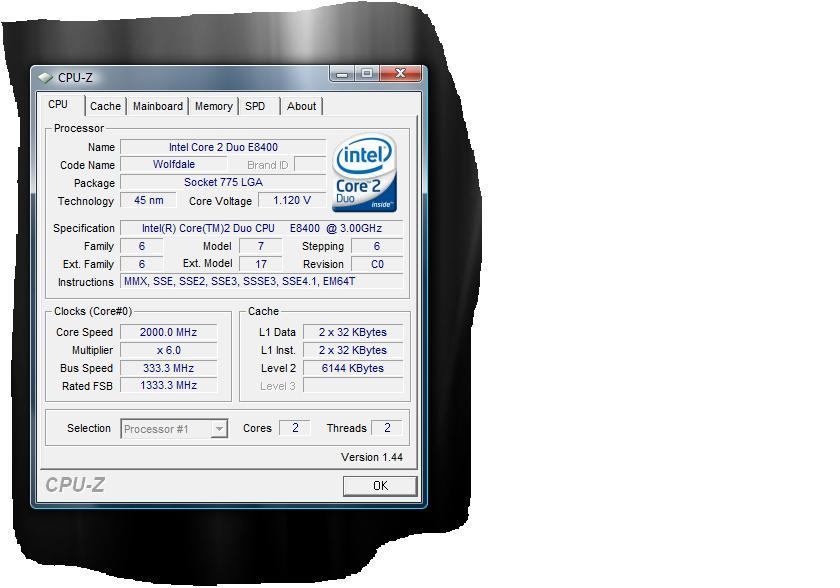This screenshot has height=588, width=840.
Task: Select the Memory tab
Action: click(213, 106)
